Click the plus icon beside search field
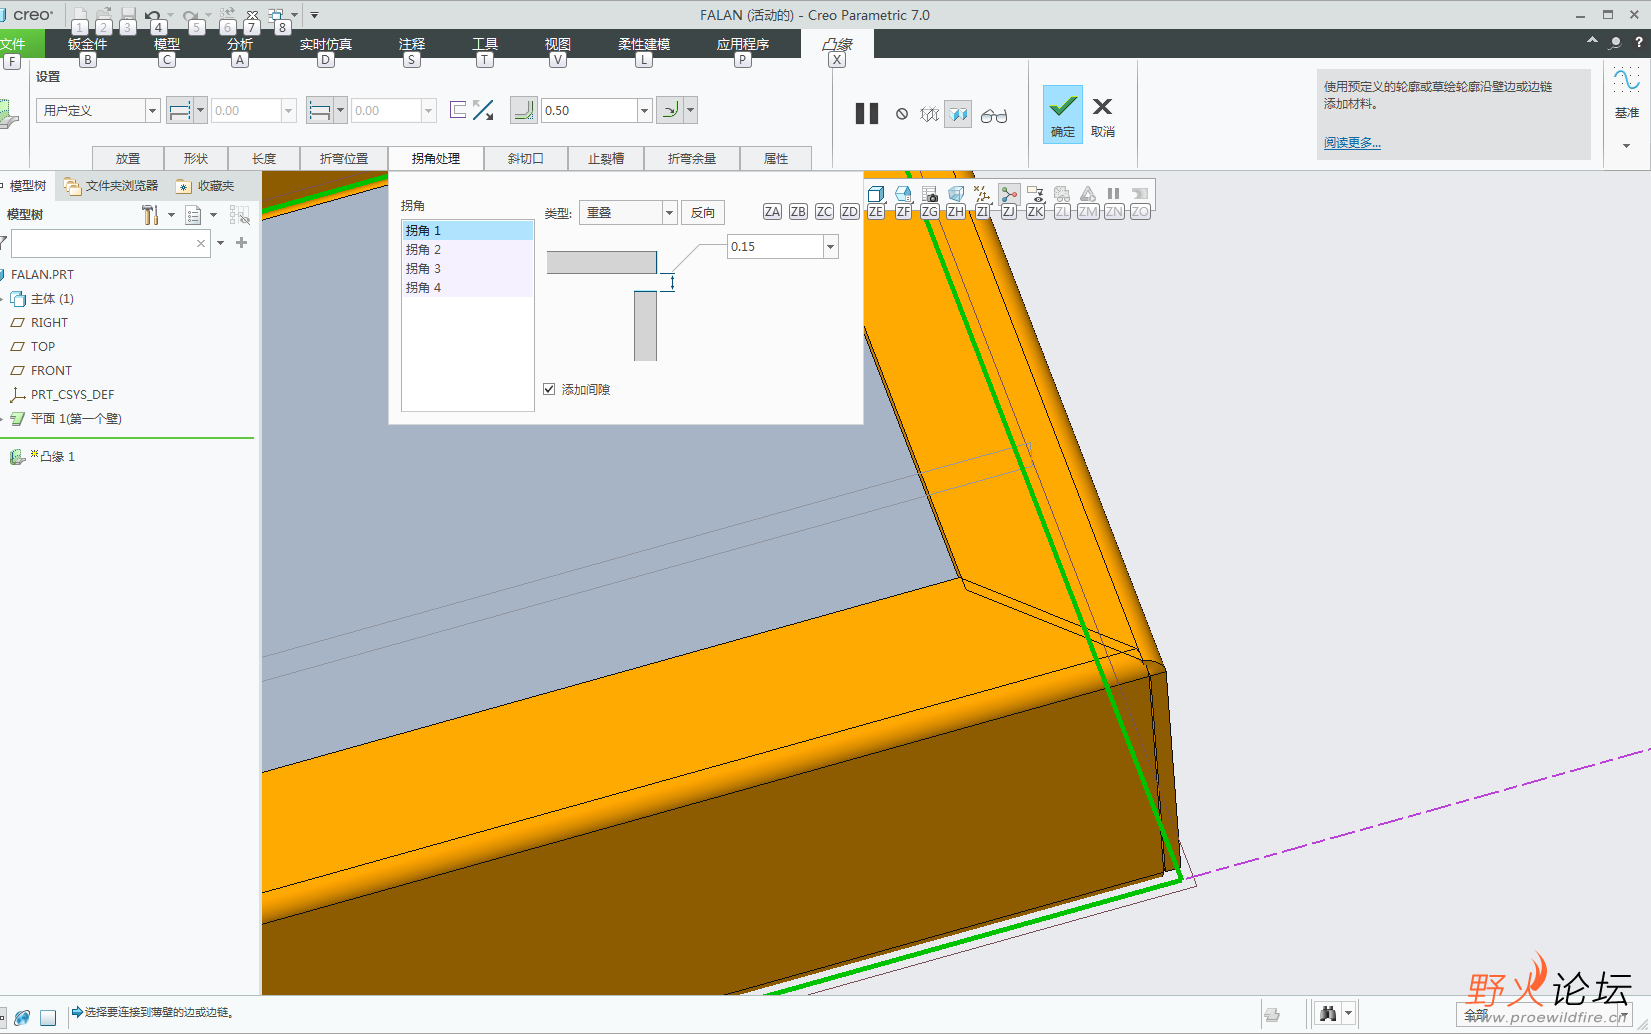The height and width of the screenshot is (1034, 1651). (241, 242)
